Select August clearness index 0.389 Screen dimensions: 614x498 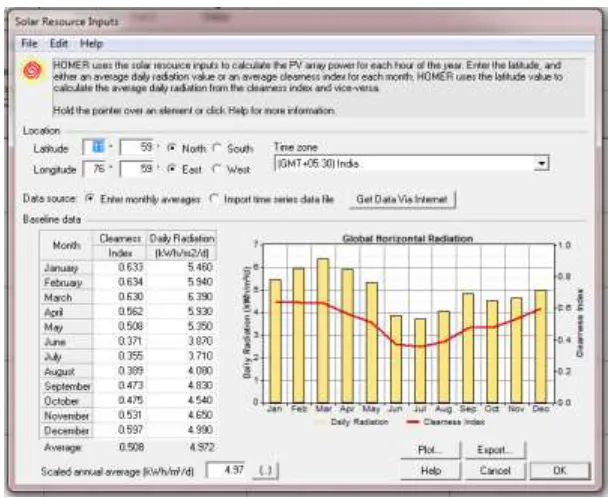pos(119,371)
